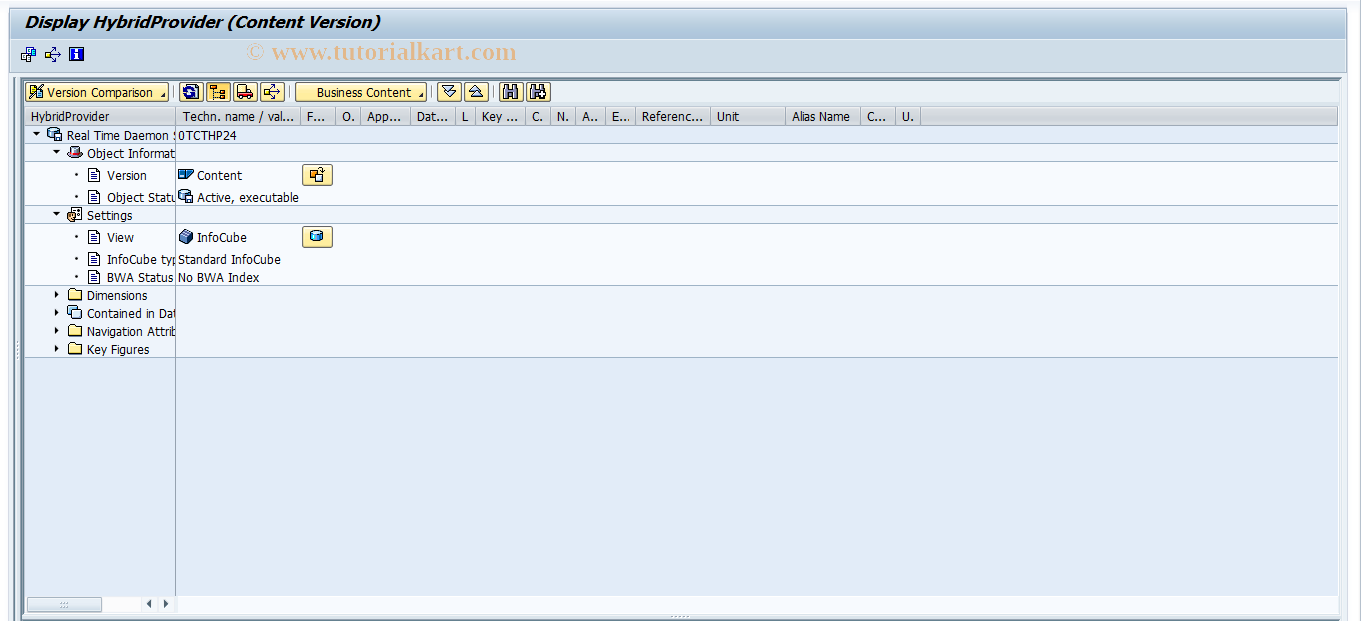
Task: Collapse the Real Time Daemon root node
Action: pyautogui.click(x=37, y=133)
